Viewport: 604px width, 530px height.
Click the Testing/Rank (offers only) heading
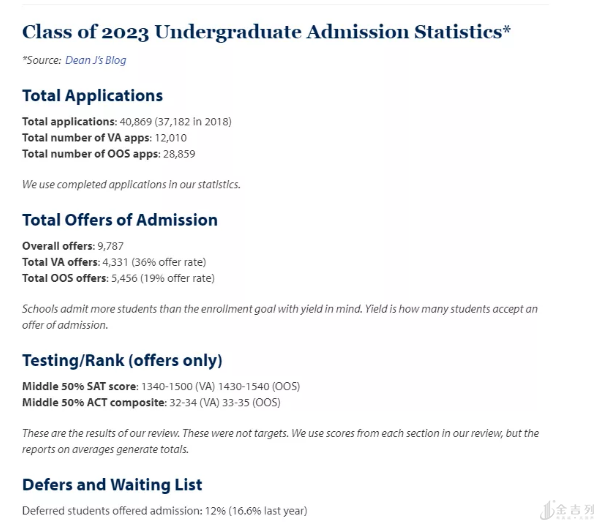pyautogui.click(x=122, y=360)
